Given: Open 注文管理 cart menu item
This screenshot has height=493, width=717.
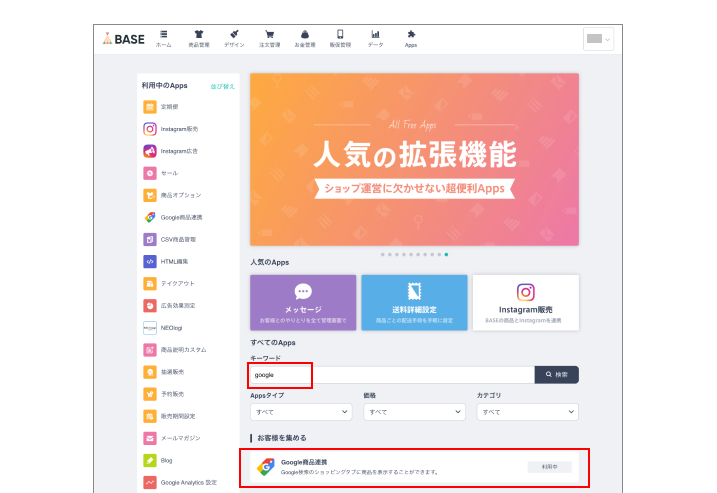Looking at the screenshot, I should point(269,39).
